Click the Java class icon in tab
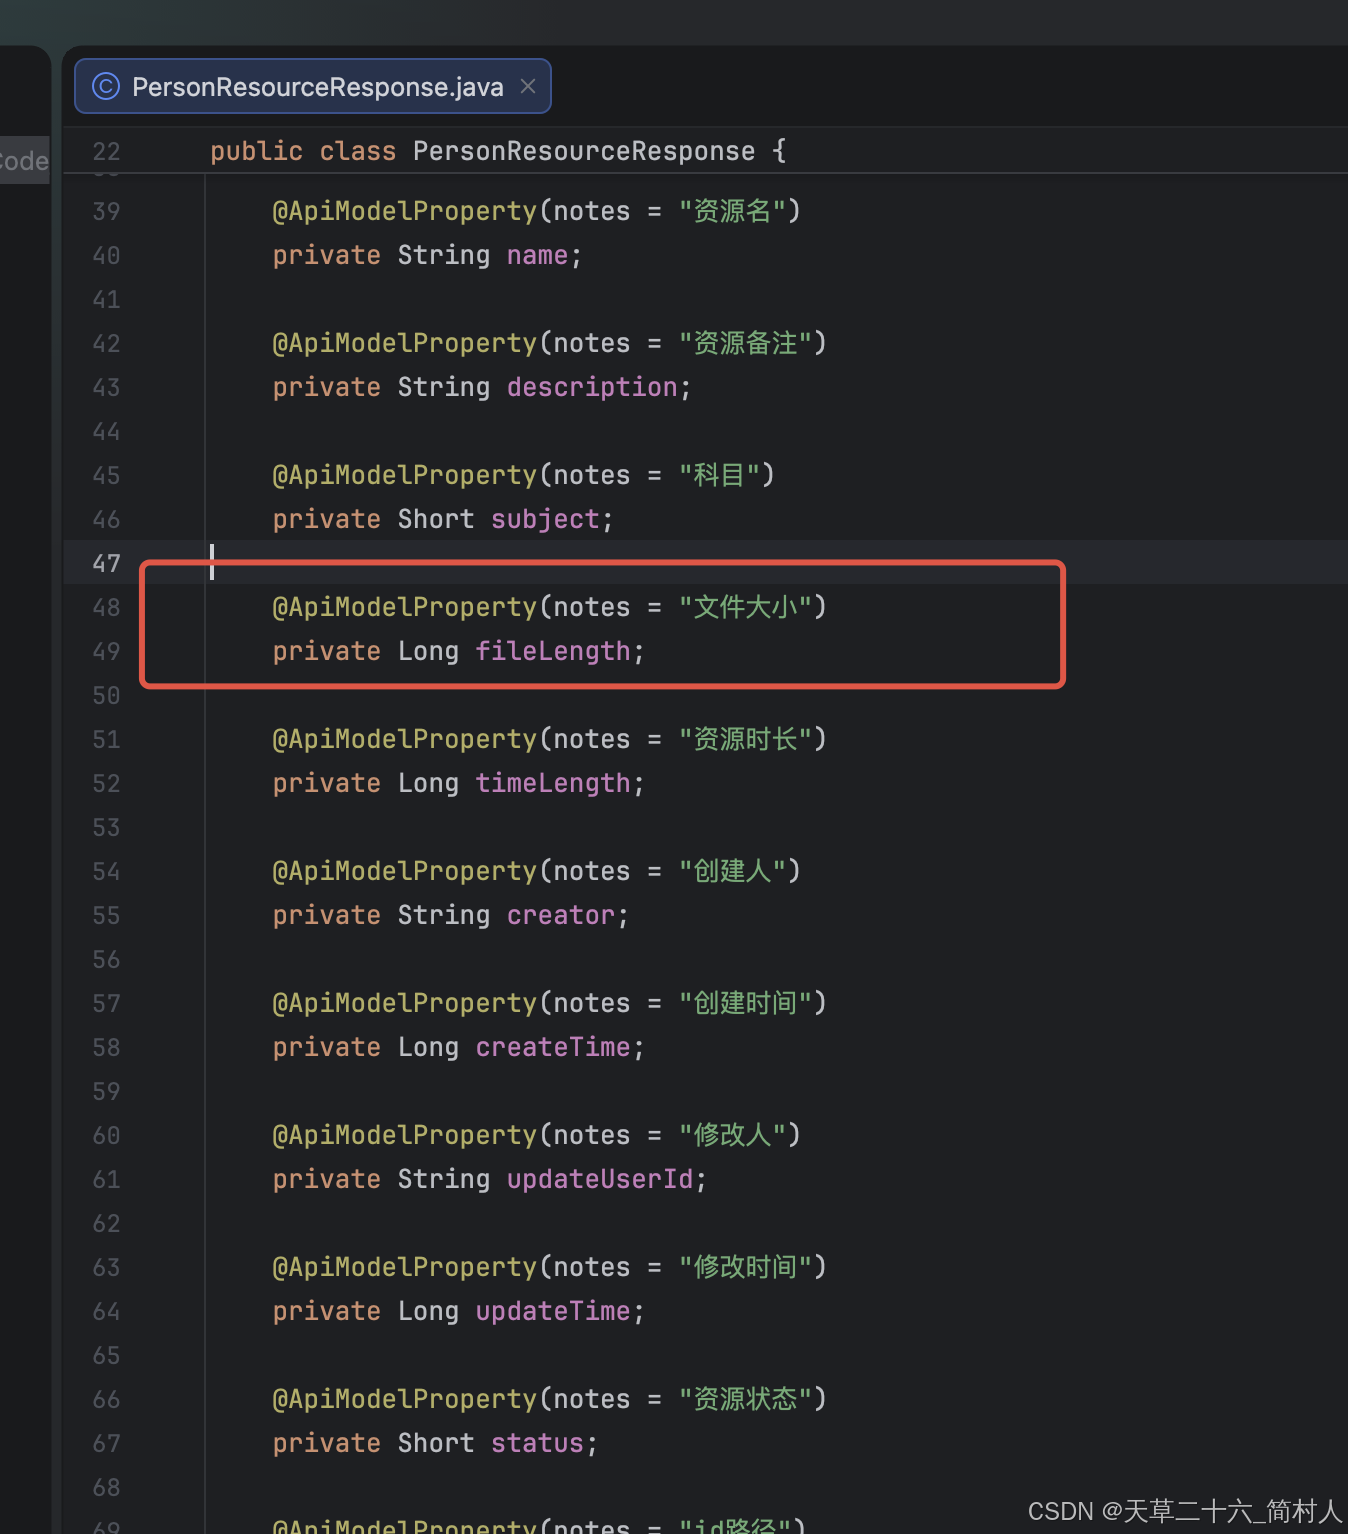 tap(105, 87)
